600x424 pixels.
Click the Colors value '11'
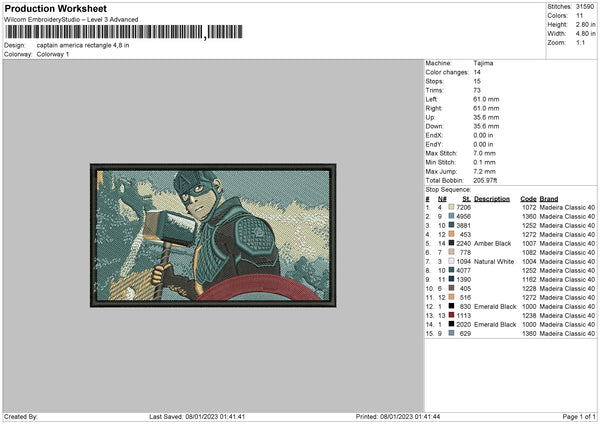[579, 16]
